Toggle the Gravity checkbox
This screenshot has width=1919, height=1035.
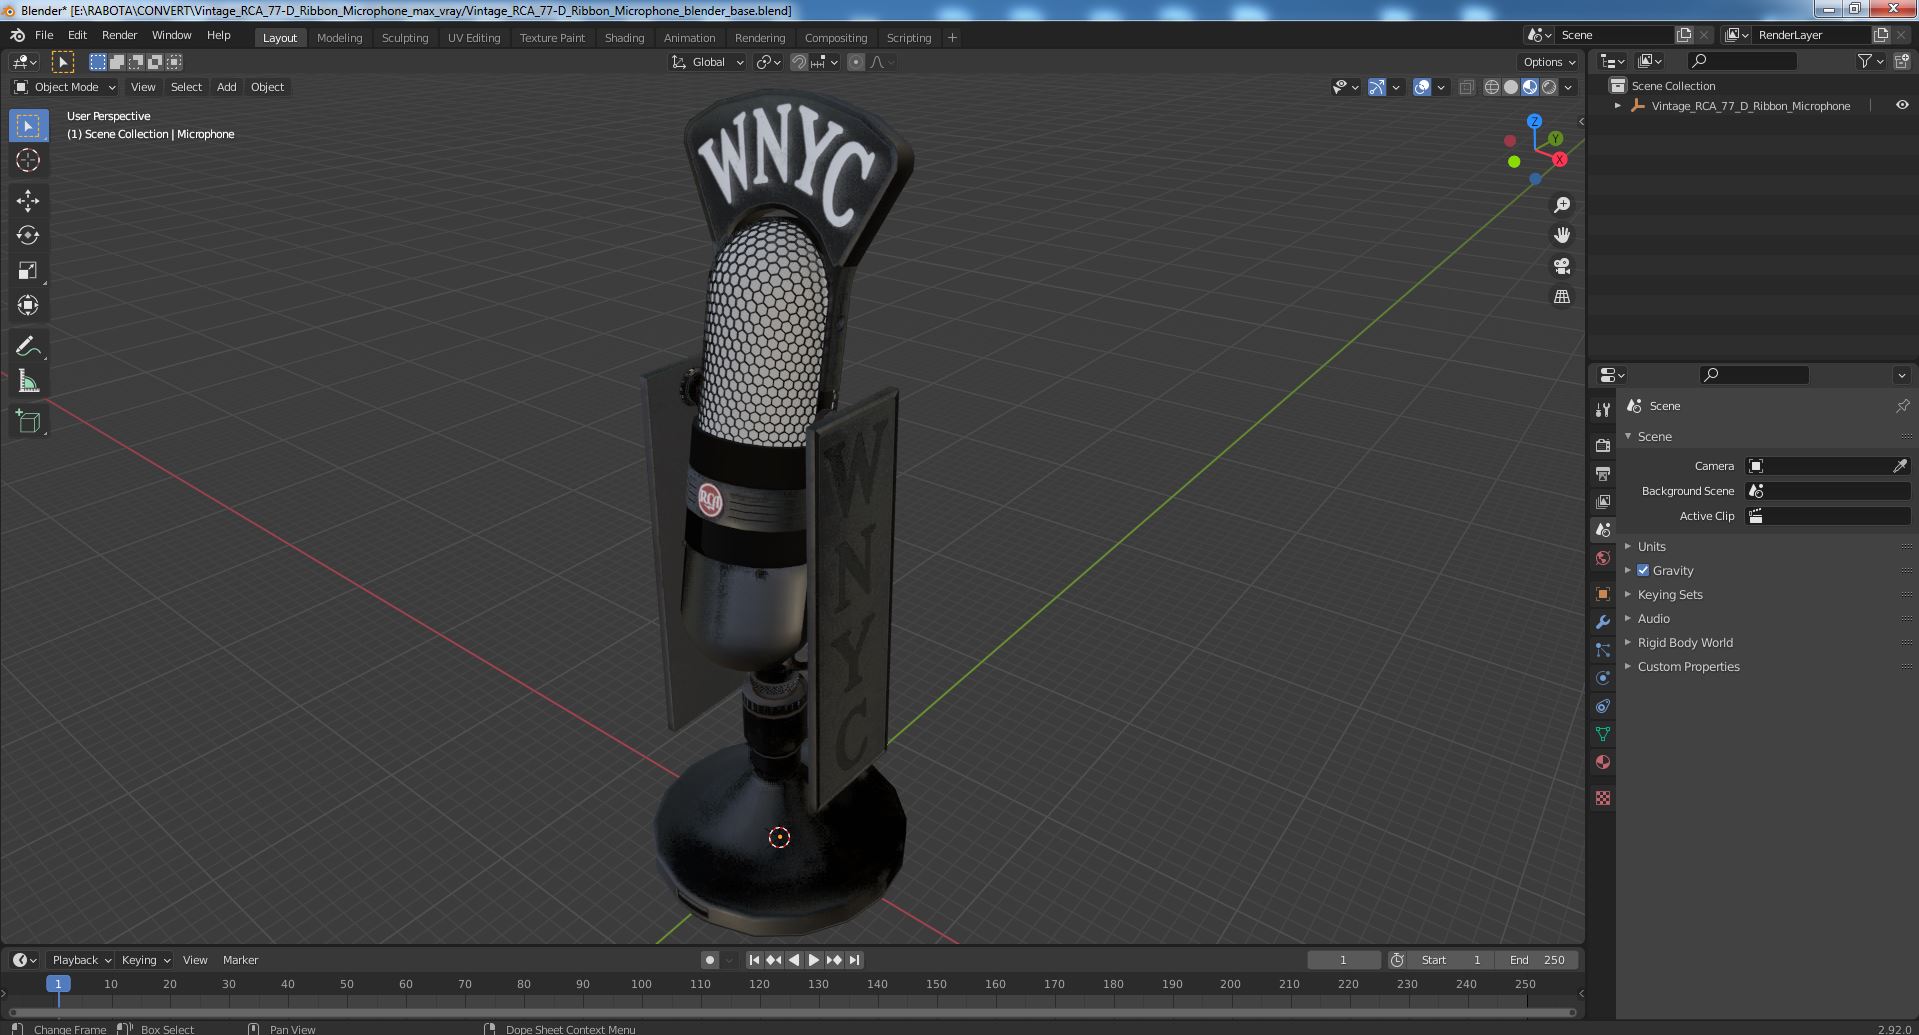1643,570
